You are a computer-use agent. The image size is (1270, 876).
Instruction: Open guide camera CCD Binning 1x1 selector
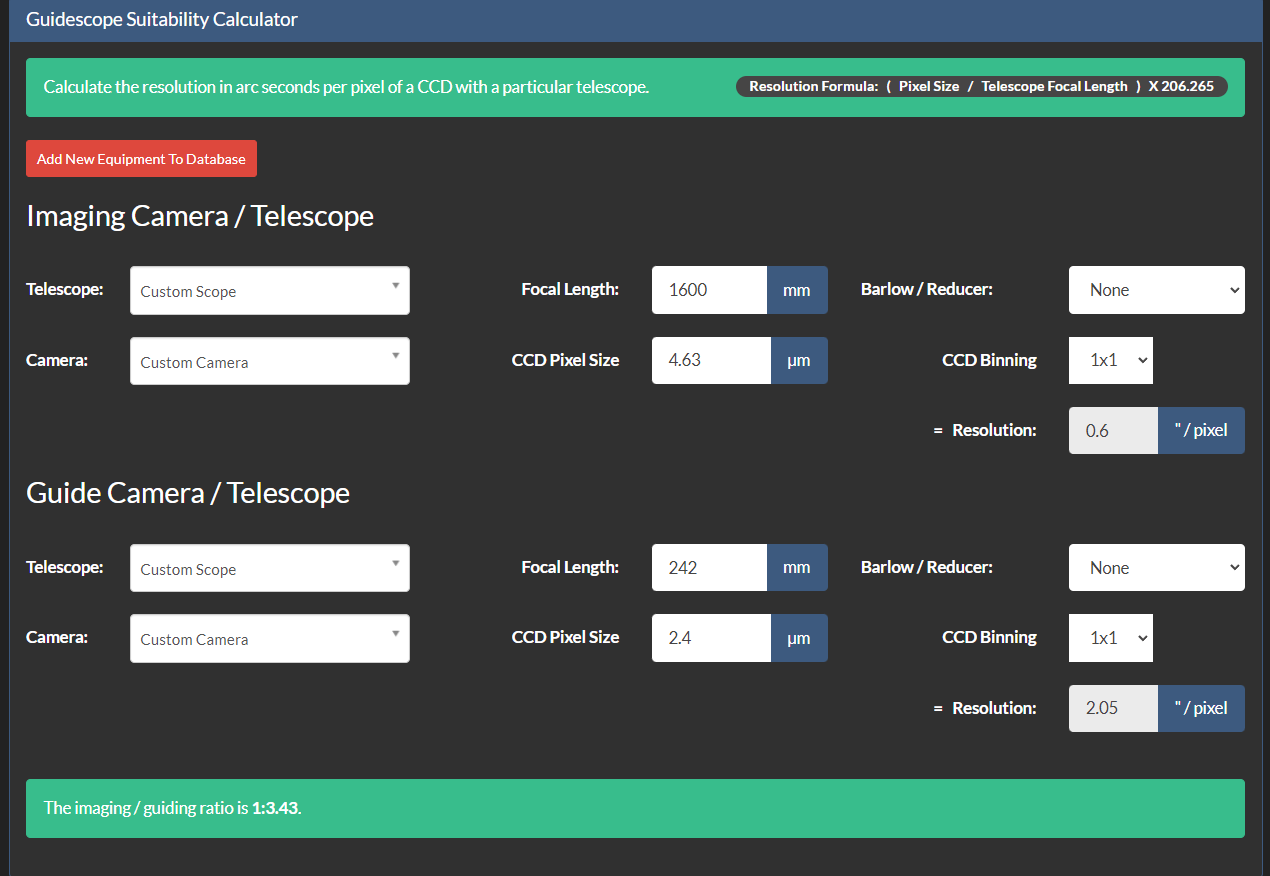tap(1110, 638)
